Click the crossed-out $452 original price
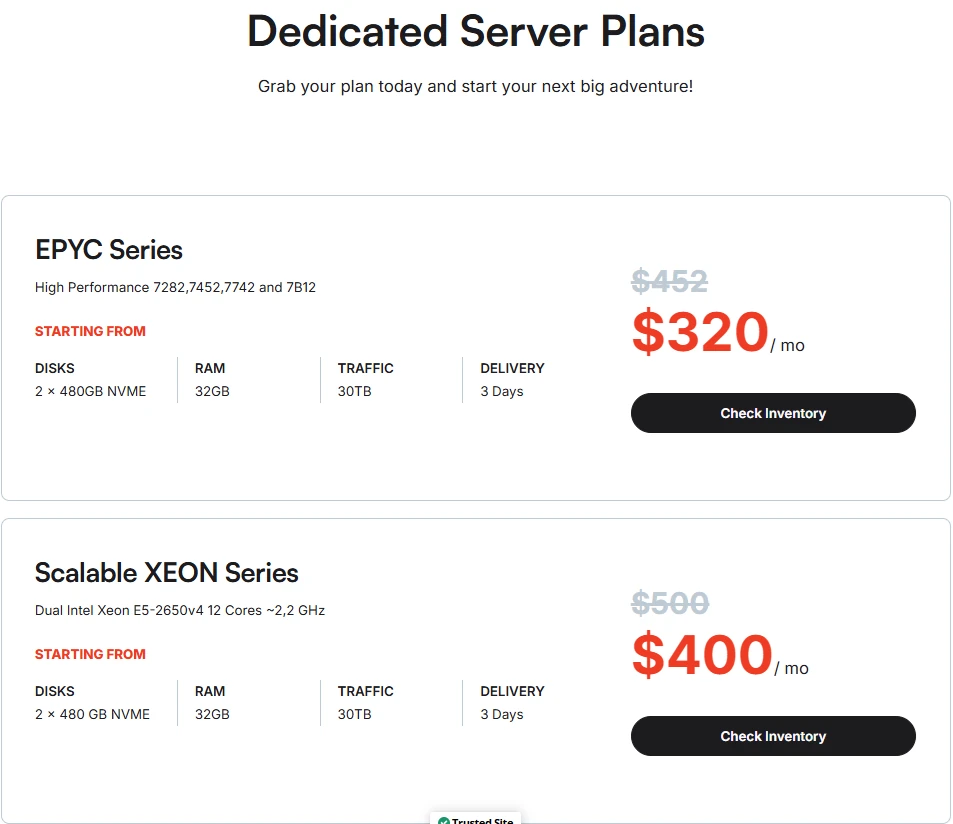The width and height of the screenshot is (953, 824). pyautogui.click(x=669, y=281)
